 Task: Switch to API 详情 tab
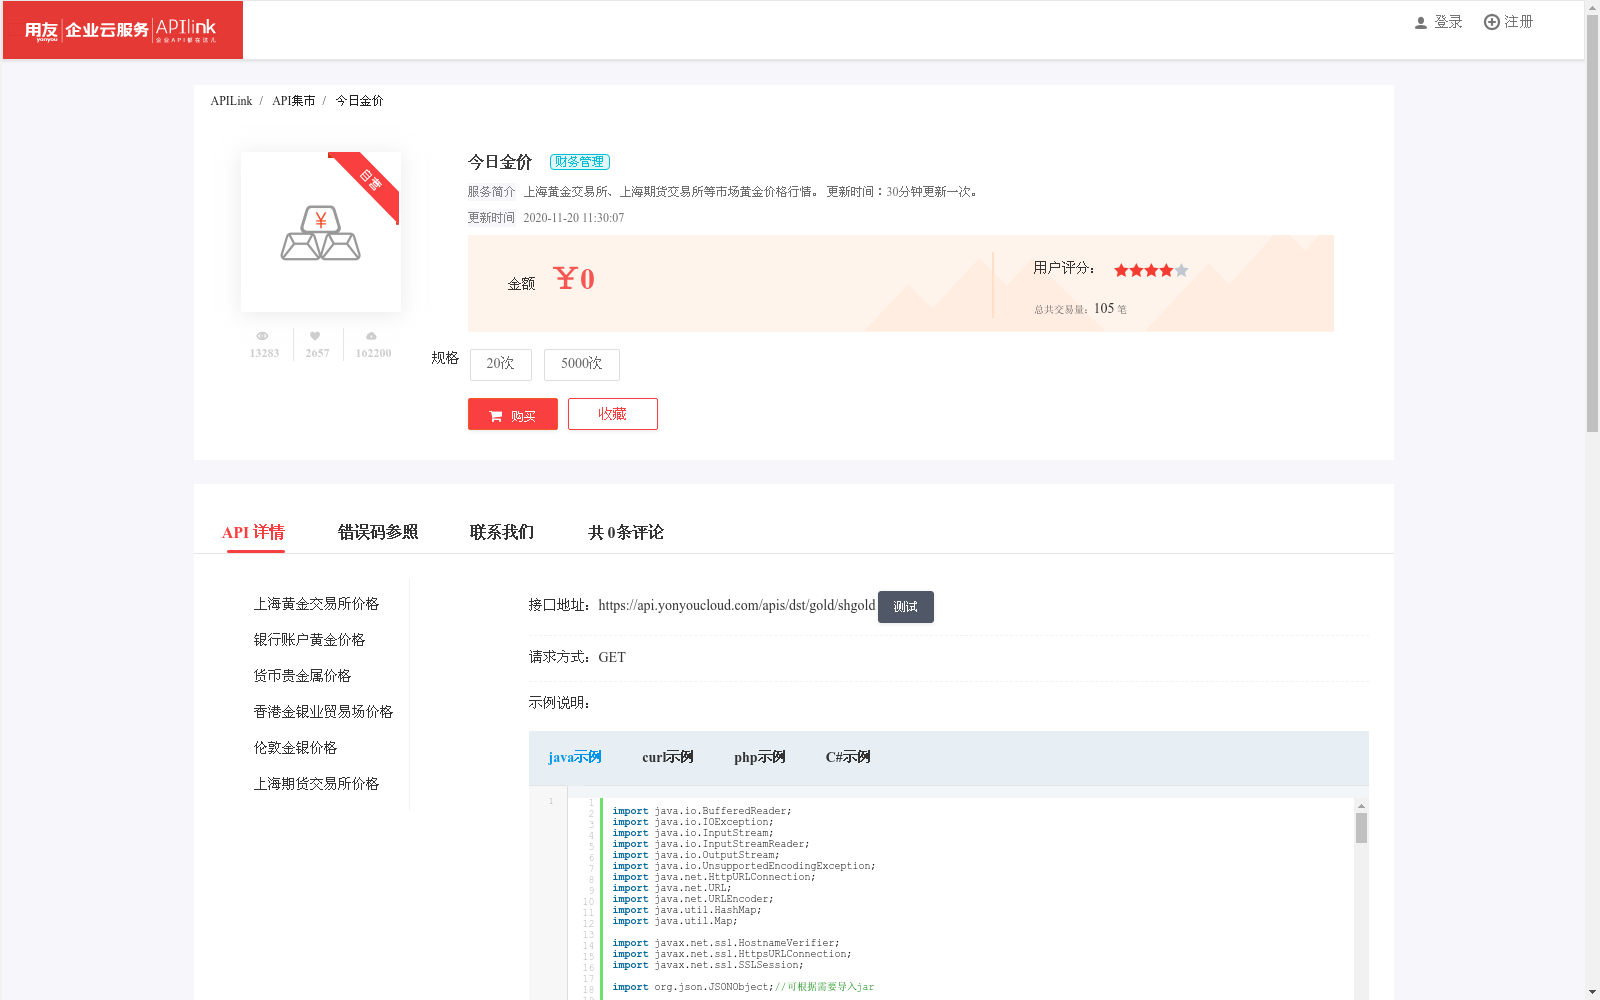click(254, 532)
